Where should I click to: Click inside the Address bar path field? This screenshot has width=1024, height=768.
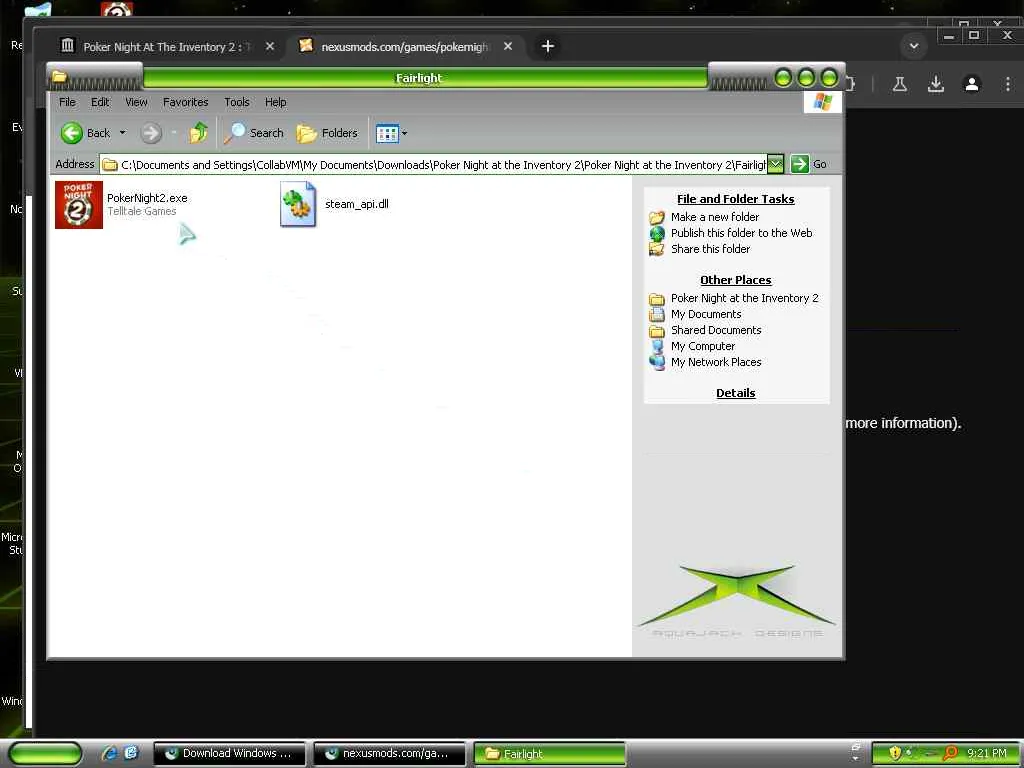(x=434, y=165)
